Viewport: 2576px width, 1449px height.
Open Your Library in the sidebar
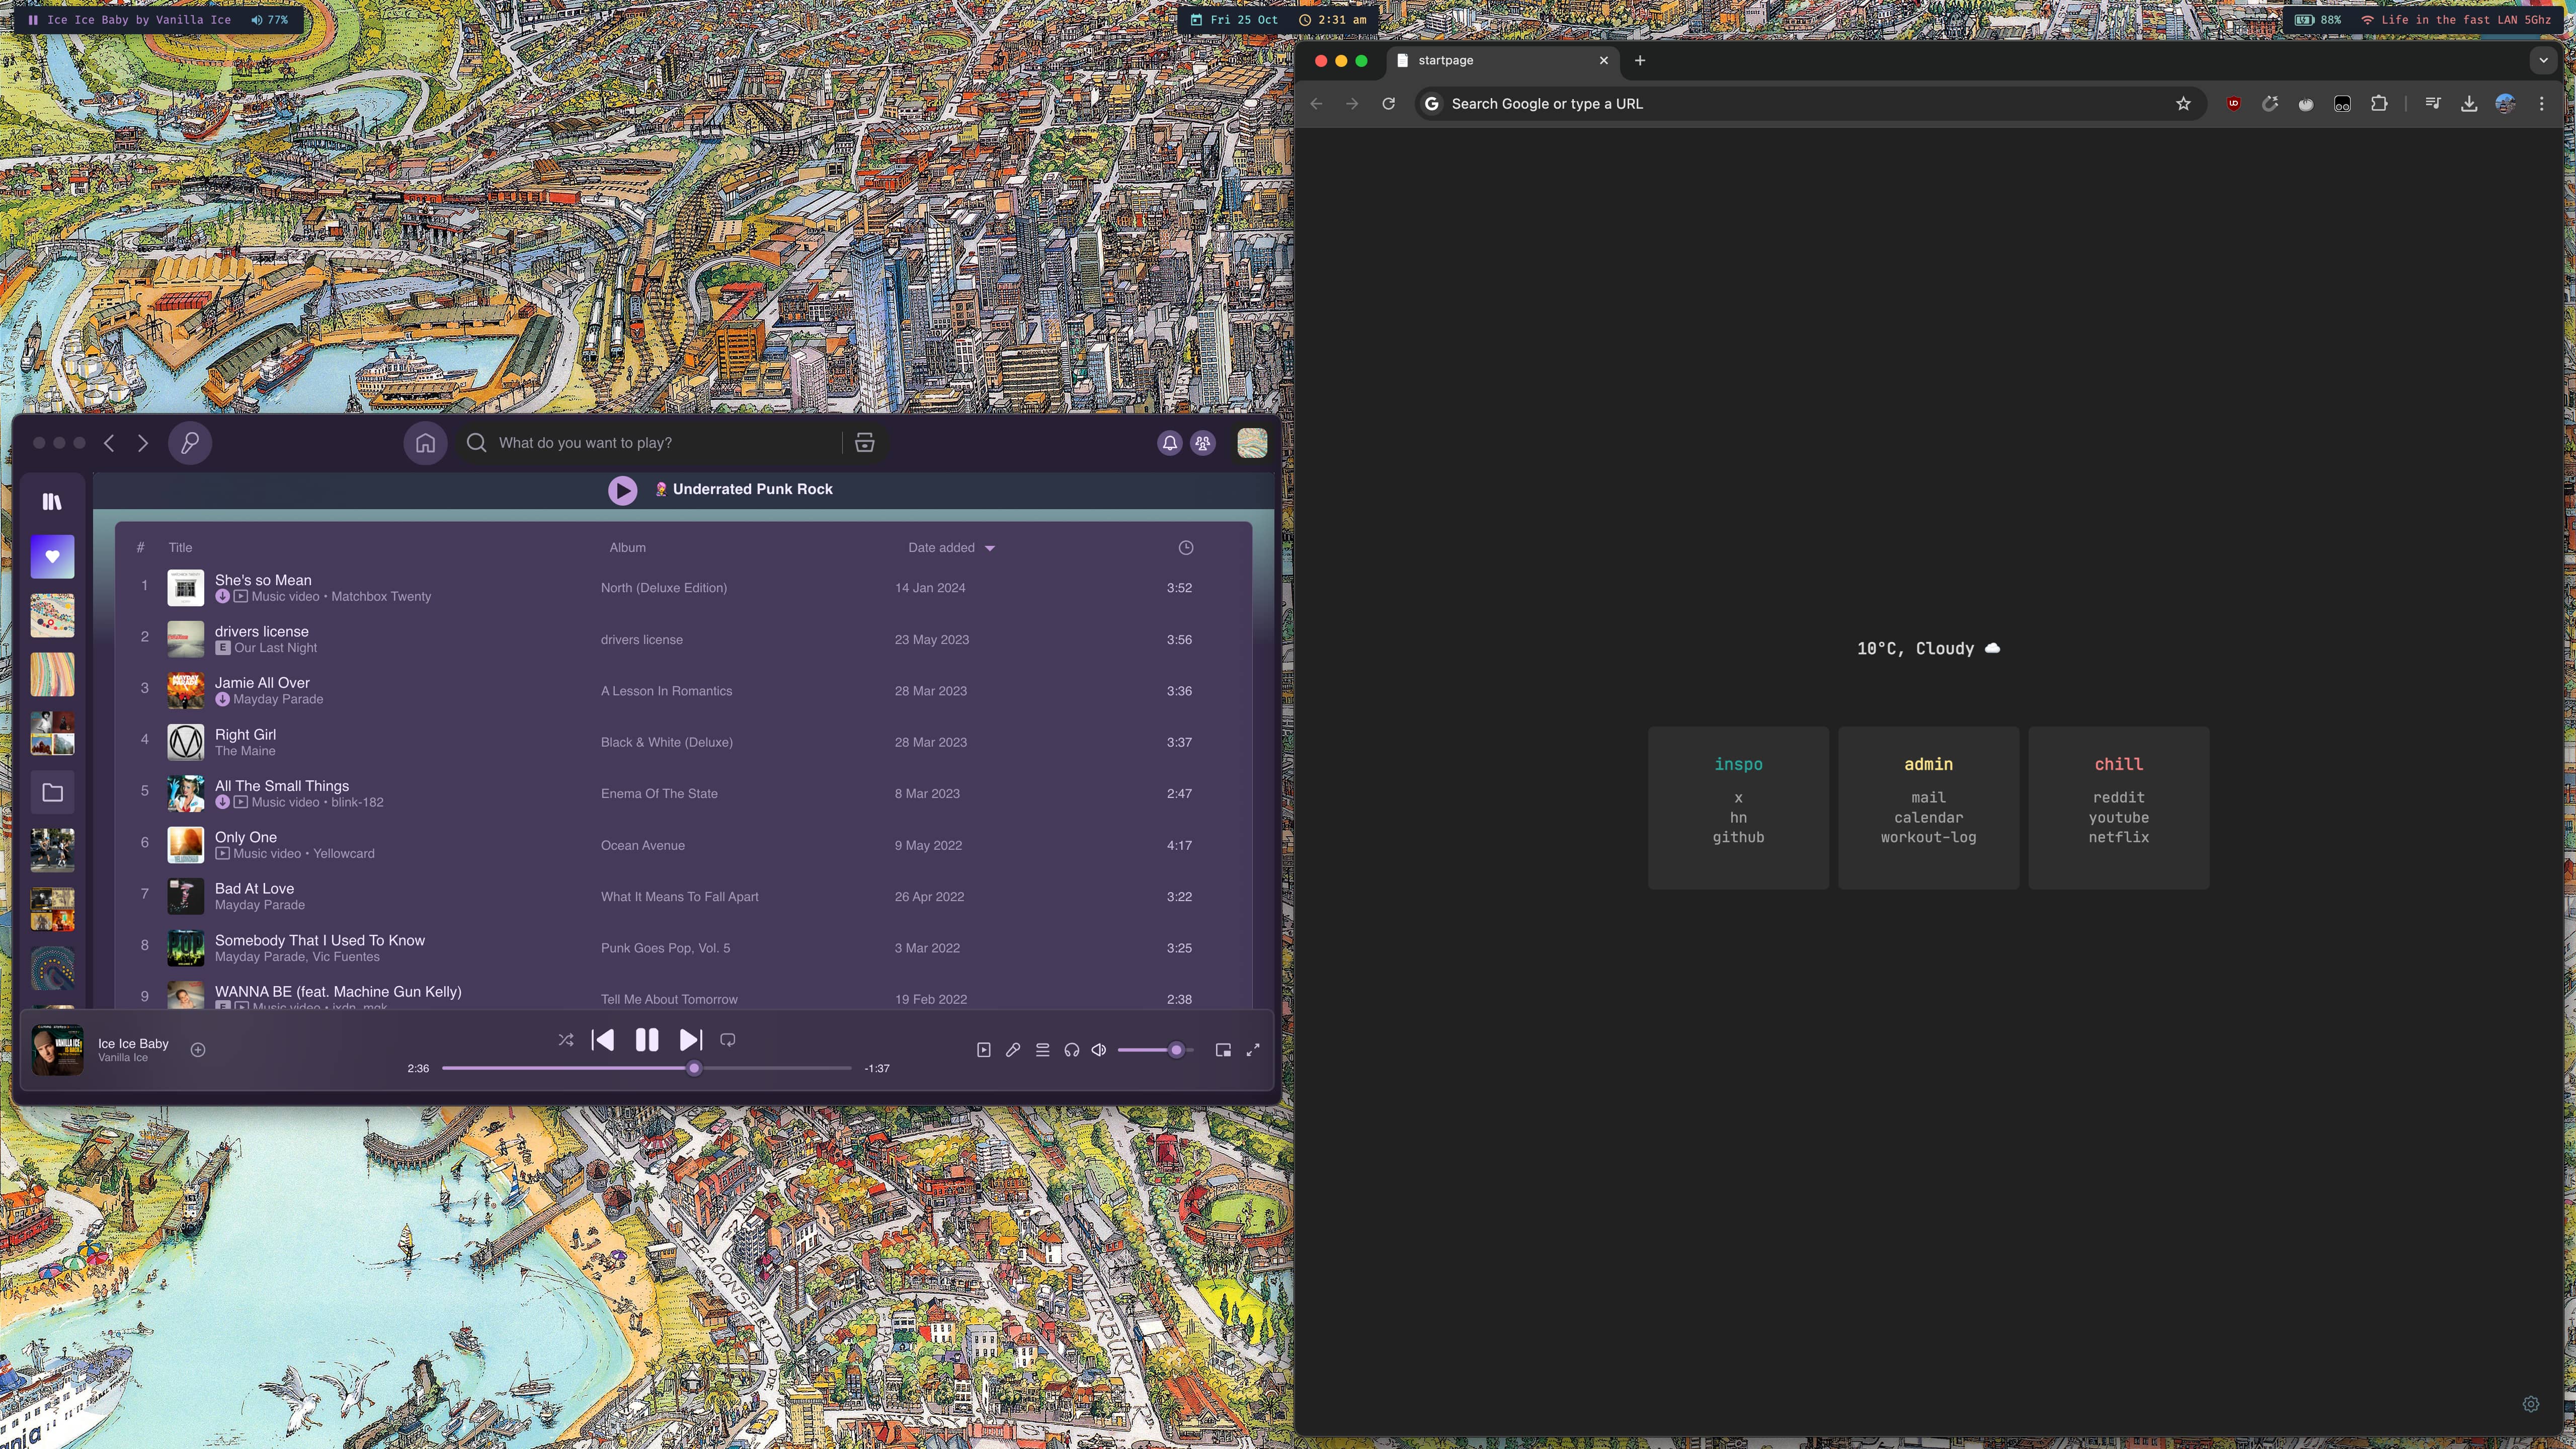[x=52, y=501]
